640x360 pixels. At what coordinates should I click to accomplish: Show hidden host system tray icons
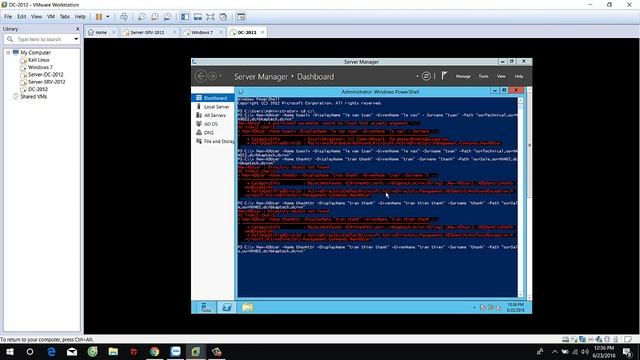pos(554,352)
